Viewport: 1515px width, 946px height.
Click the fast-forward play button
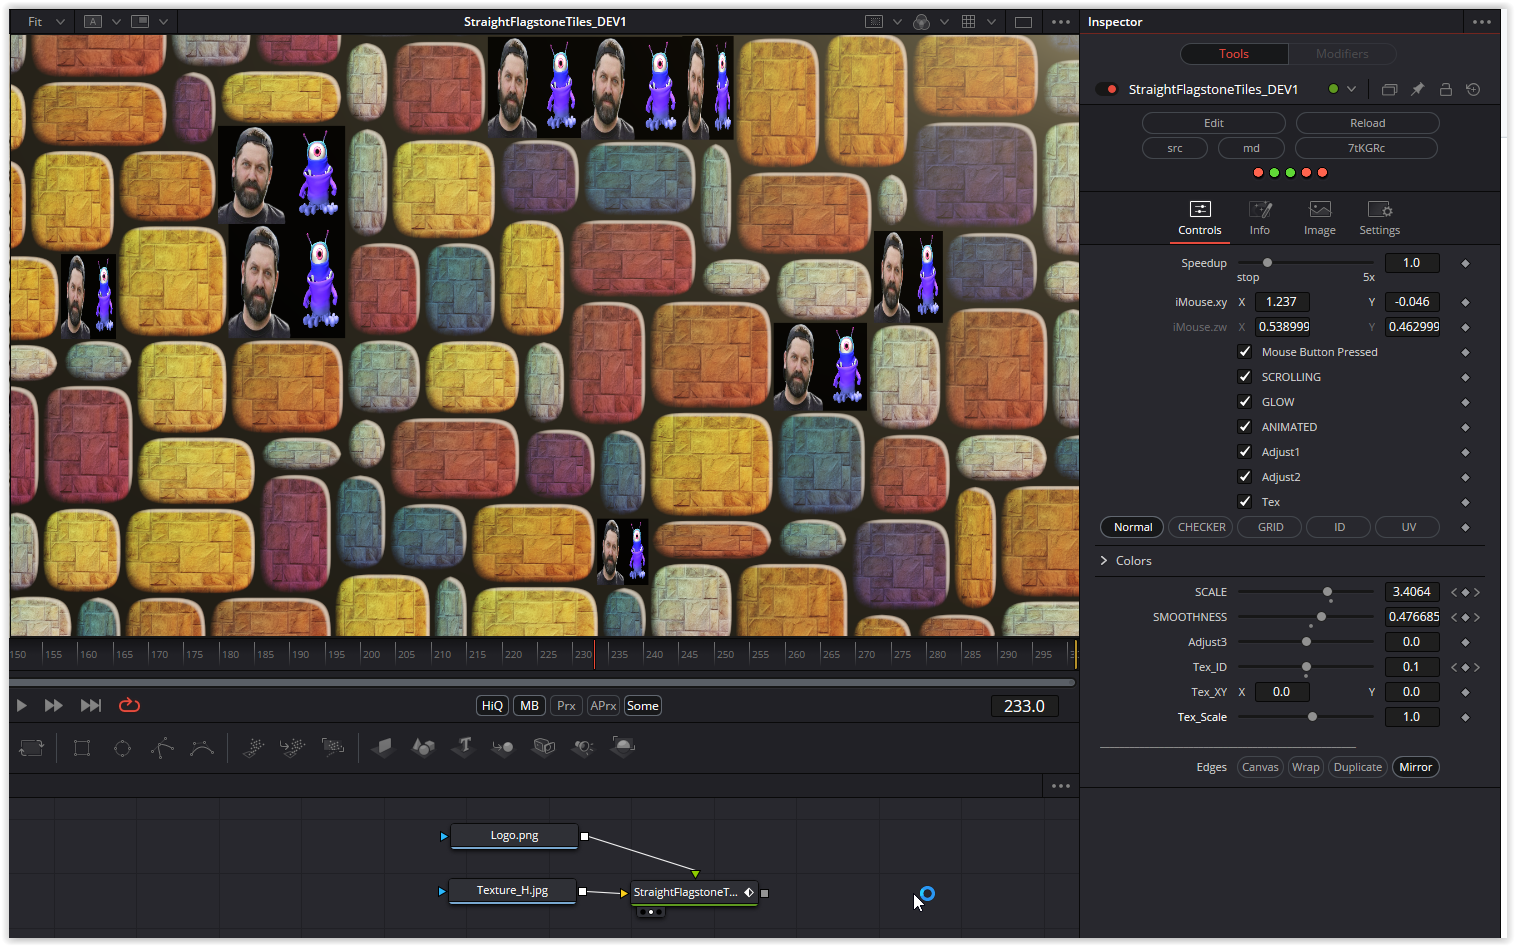[x=54, y=706]
